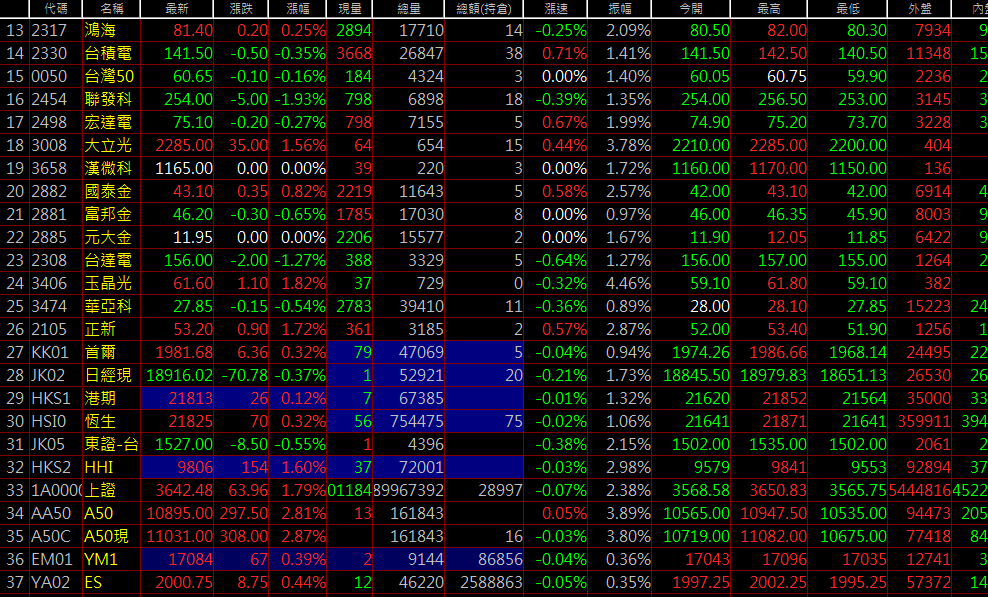
Task: Click the YM1 futures name
Action: click(101, 560)
